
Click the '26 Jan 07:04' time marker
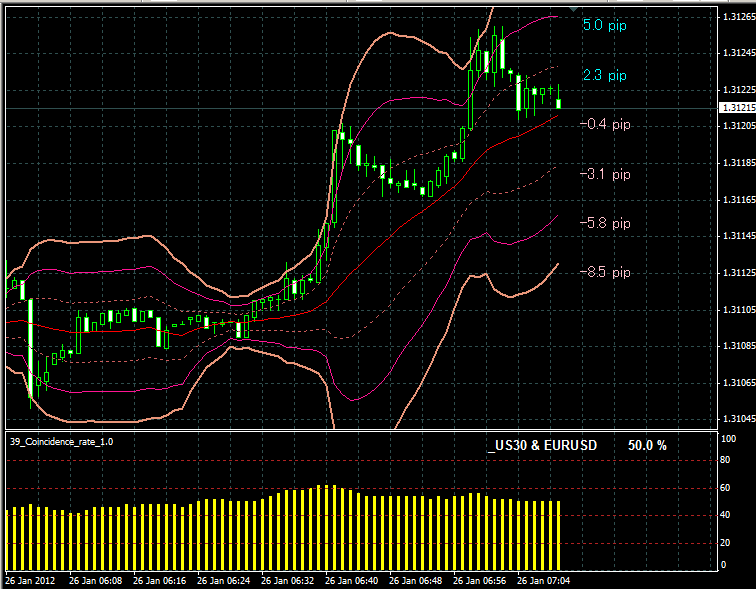pyautogui.click(x=544, y=580)
